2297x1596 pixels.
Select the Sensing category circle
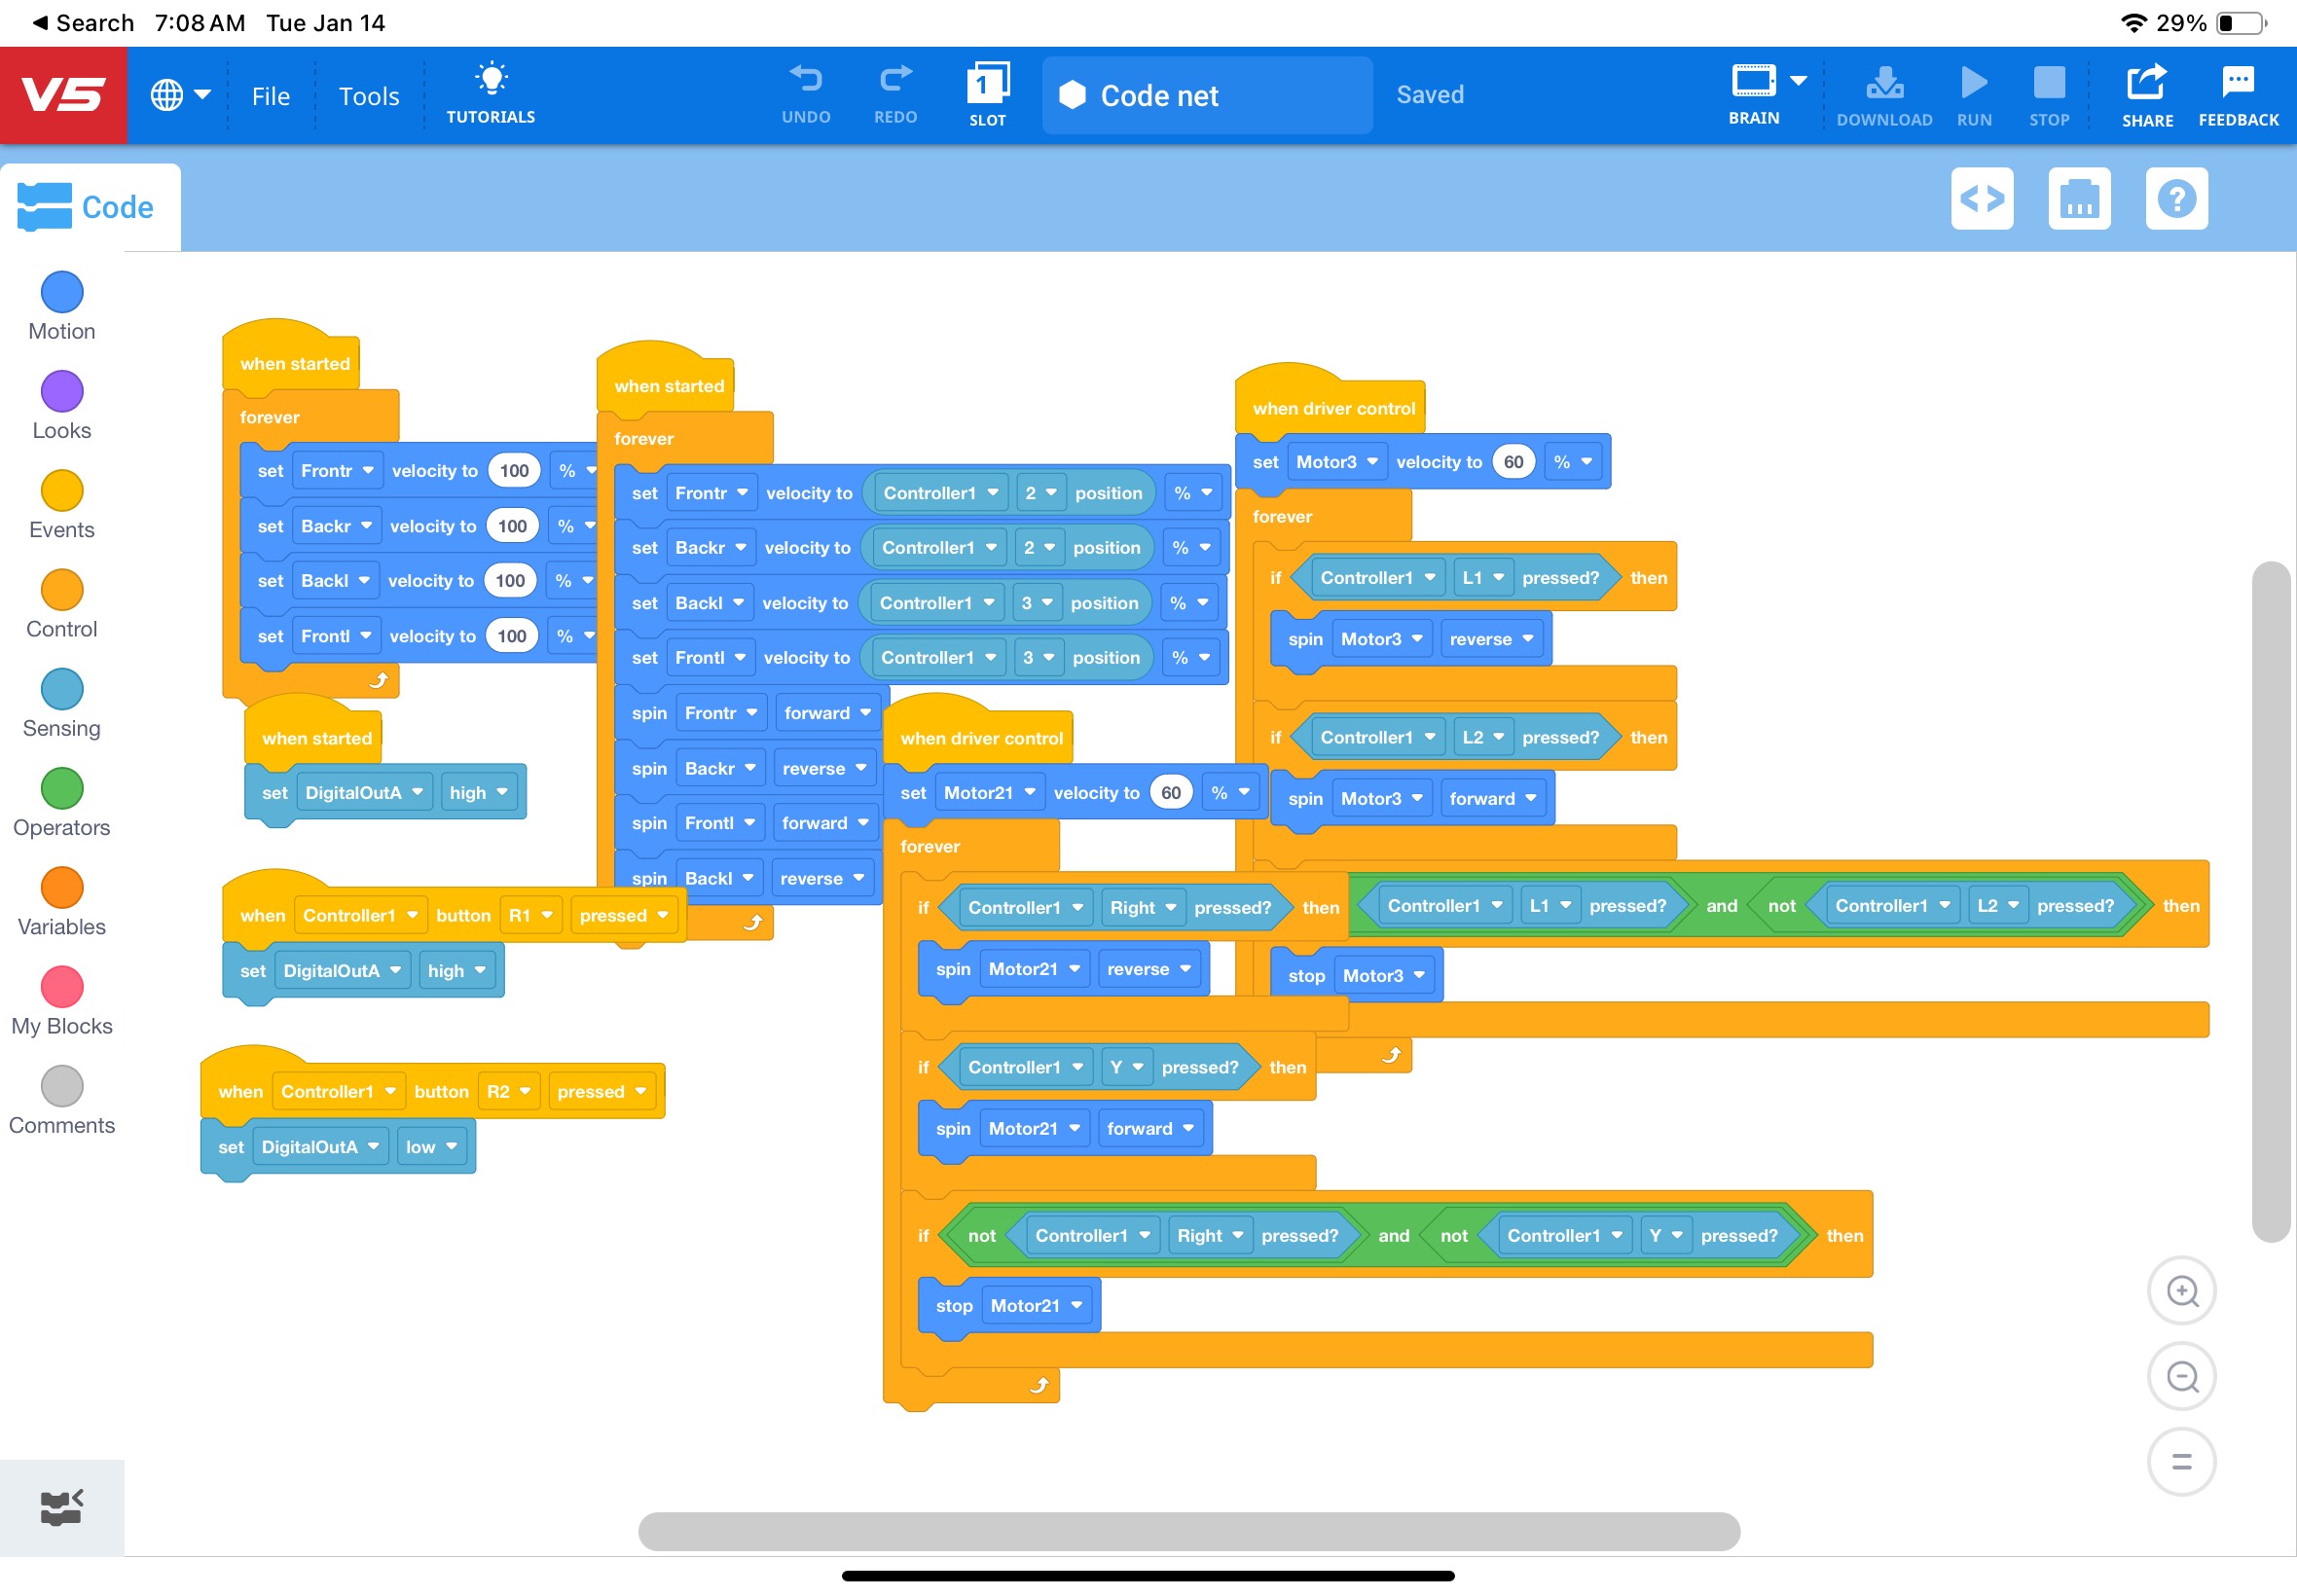click(x=62, y=689)
